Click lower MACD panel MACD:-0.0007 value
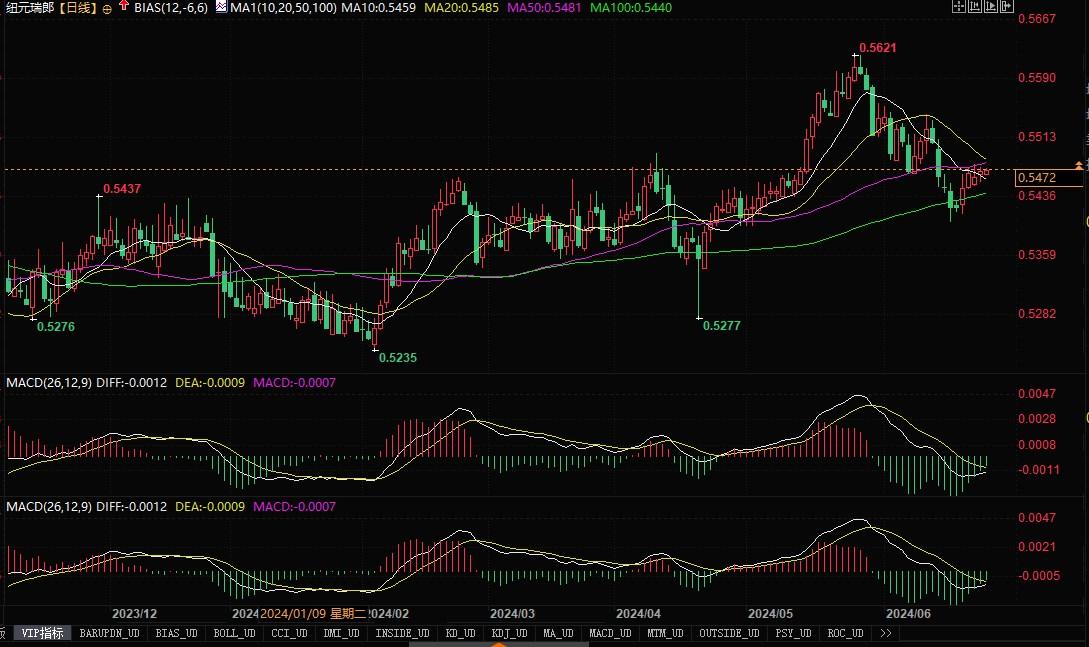This screenshot has width=1089, height=647. (294, 507)
